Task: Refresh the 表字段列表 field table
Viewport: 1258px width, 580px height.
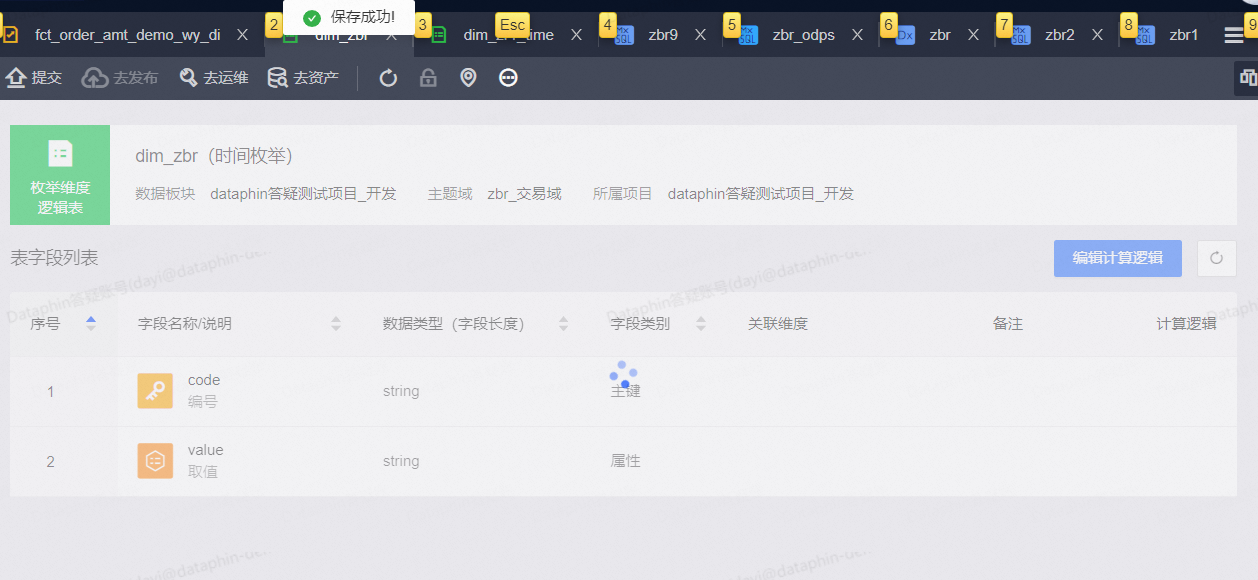Action: 1216,258
